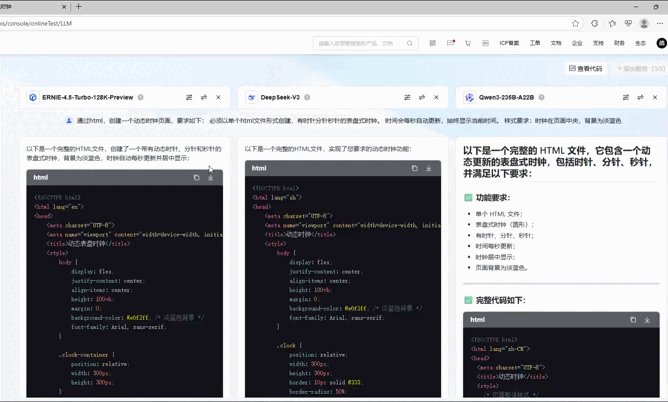Open messages icon with red dot
Screen dimensions: 668x402
450,43
